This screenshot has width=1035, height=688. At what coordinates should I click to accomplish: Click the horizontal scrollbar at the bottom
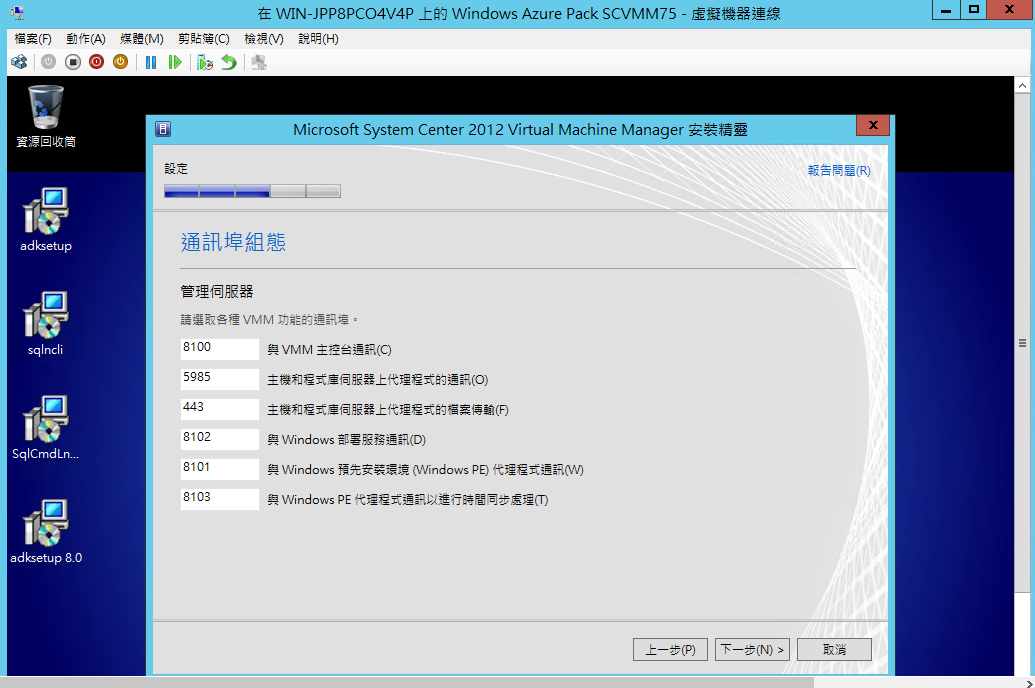pos(407,682)
